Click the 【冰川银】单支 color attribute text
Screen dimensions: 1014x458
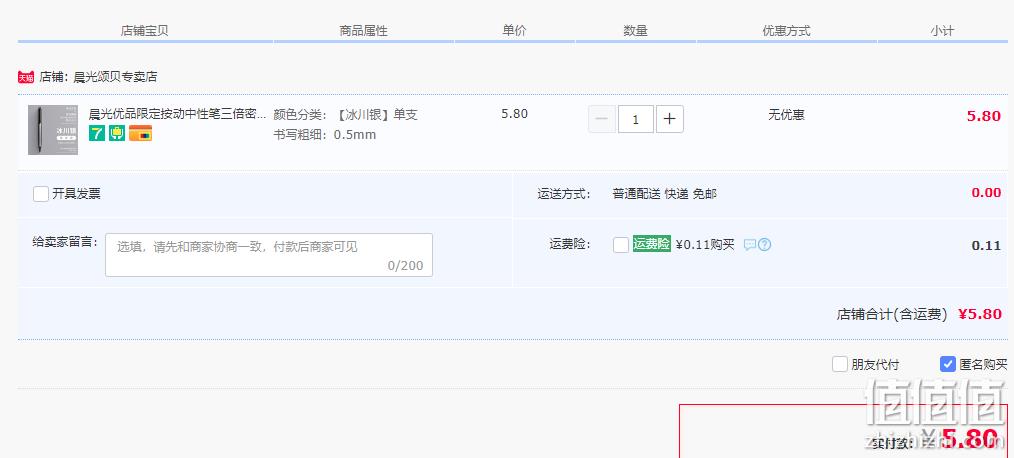(376, 115)
